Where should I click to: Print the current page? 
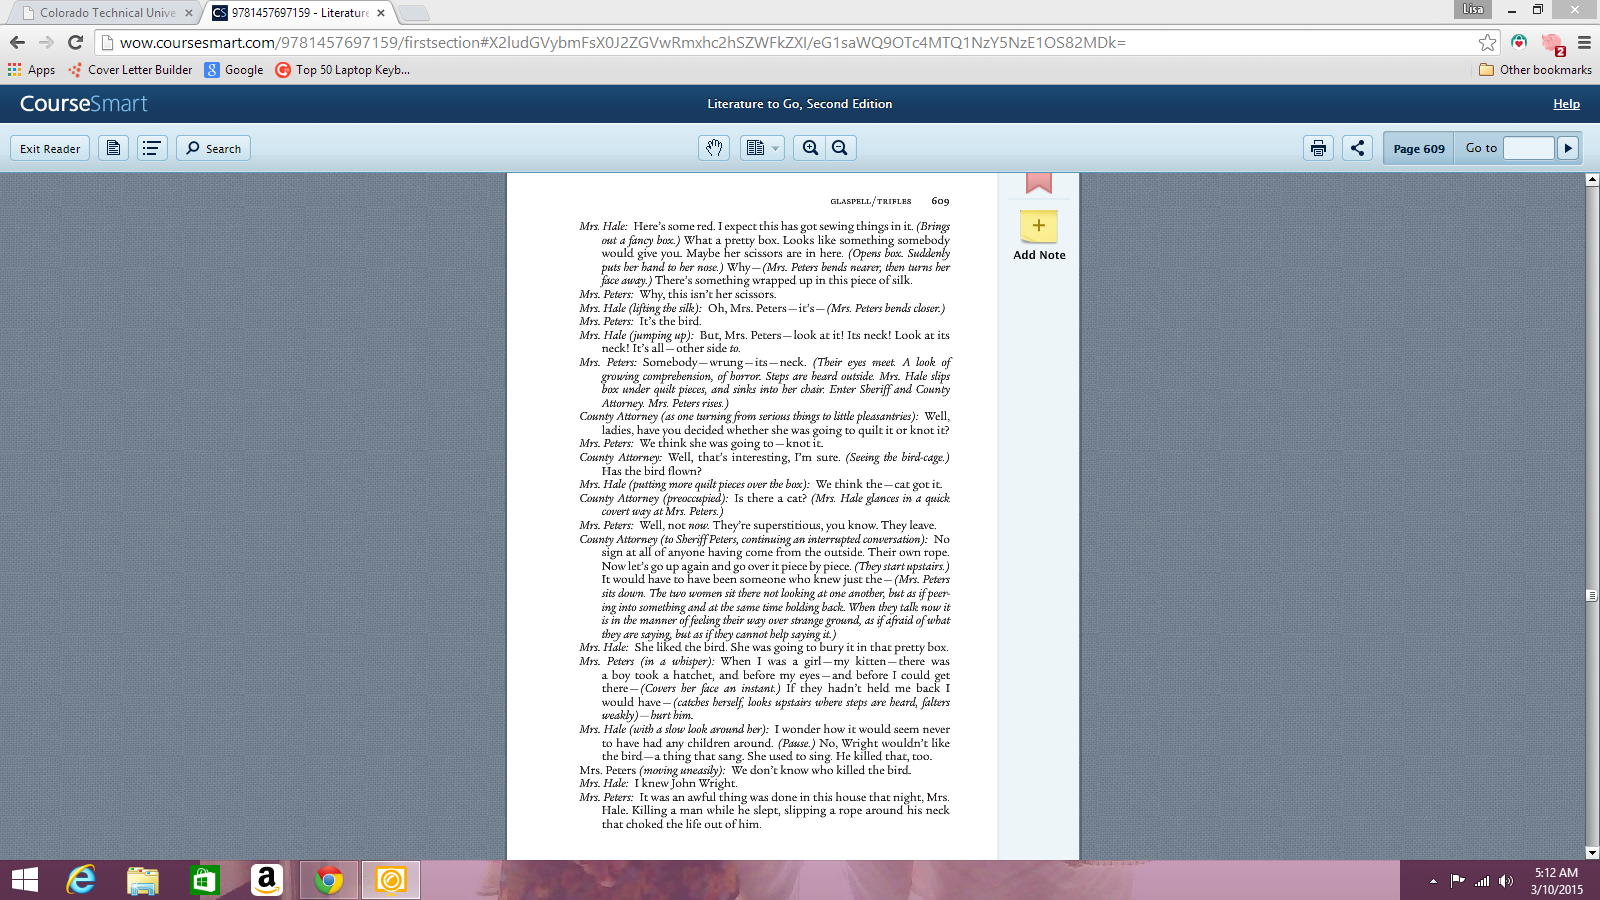coord(1318,148)
